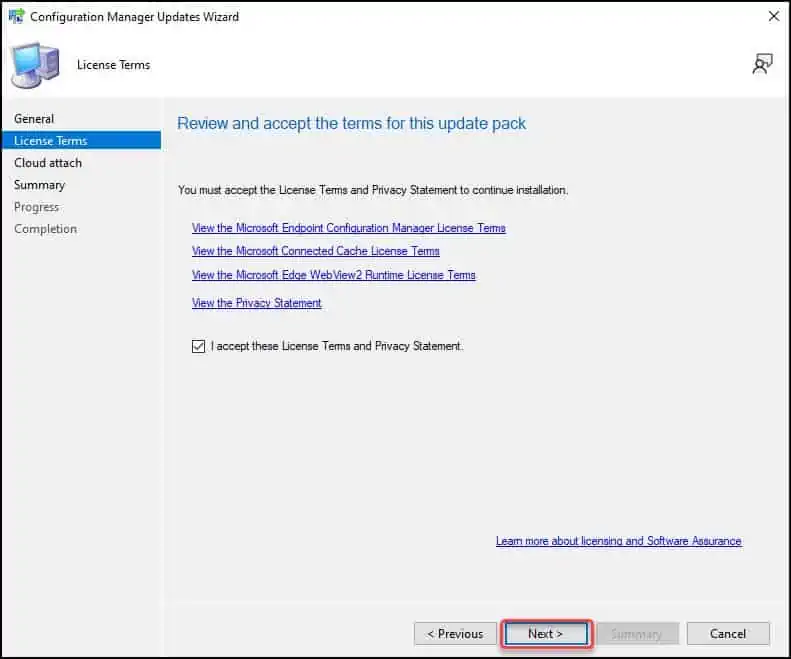Click the feedback person icon at top right

point(762,65)
